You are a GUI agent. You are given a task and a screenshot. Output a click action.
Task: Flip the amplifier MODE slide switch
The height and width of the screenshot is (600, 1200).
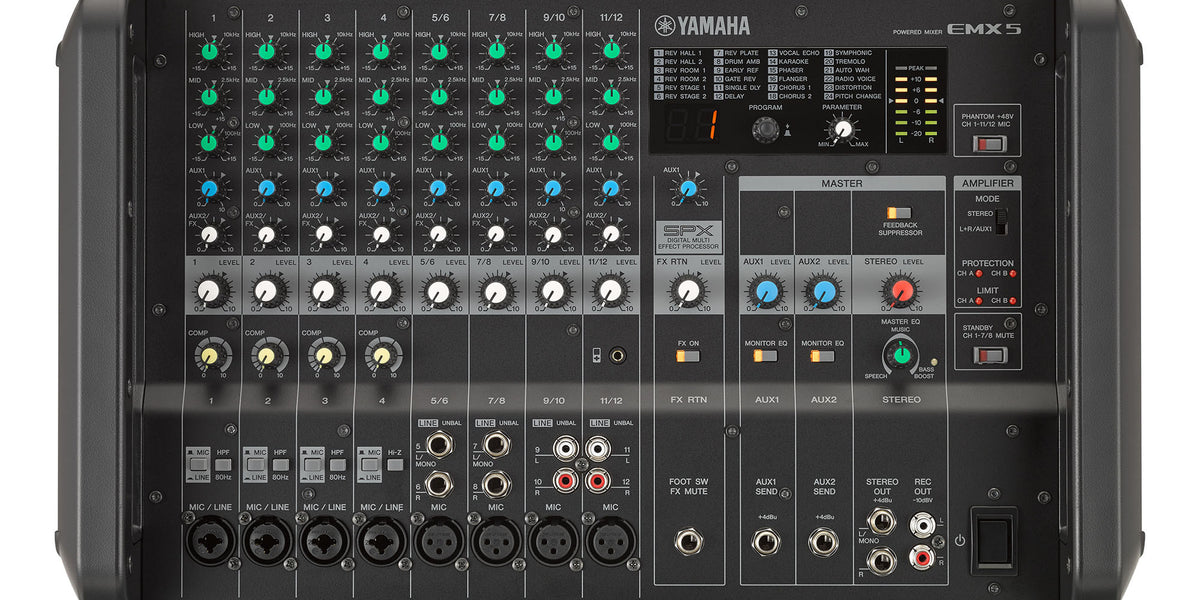(1001, 221)
